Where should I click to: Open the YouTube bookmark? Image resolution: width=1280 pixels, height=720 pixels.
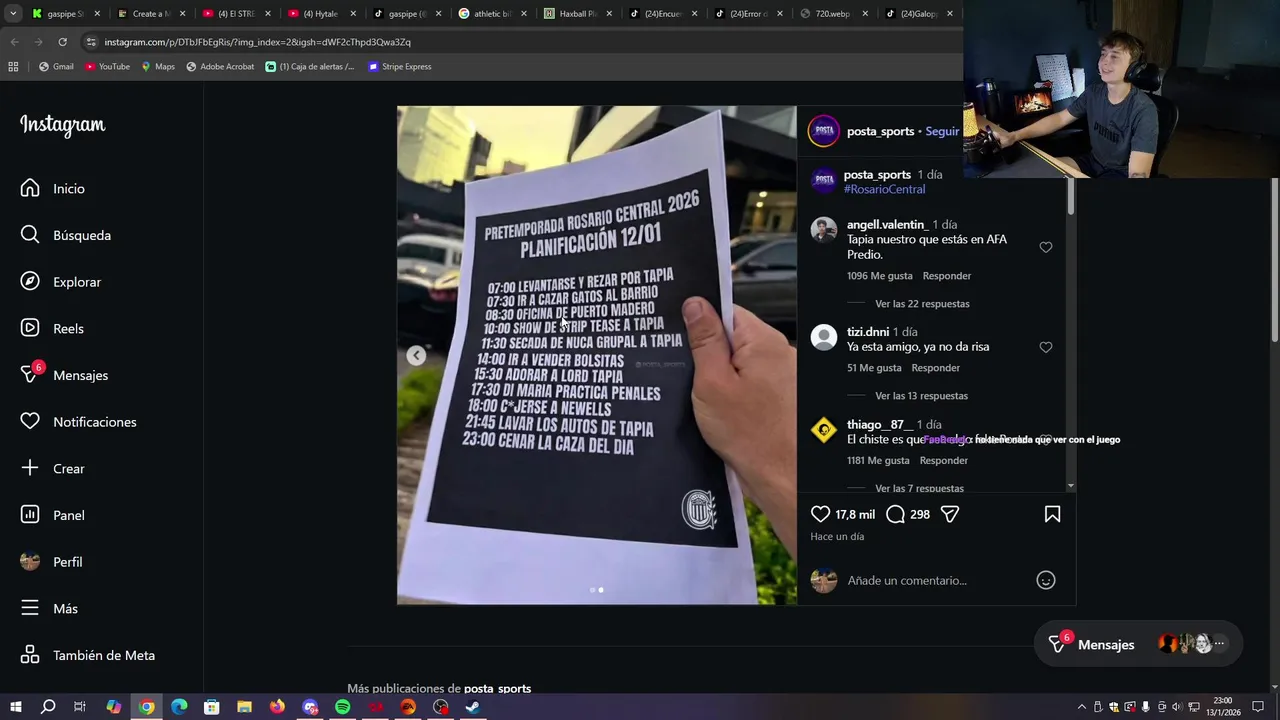pos(107,66)
